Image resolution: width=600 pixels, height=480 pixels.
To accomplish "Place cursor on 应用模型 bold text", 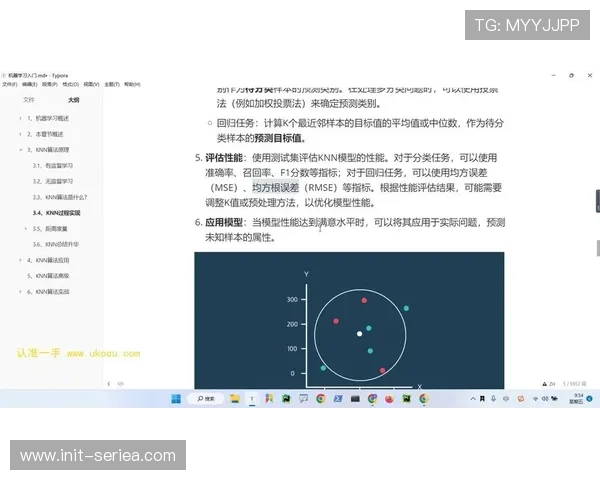I will point(224,222).
